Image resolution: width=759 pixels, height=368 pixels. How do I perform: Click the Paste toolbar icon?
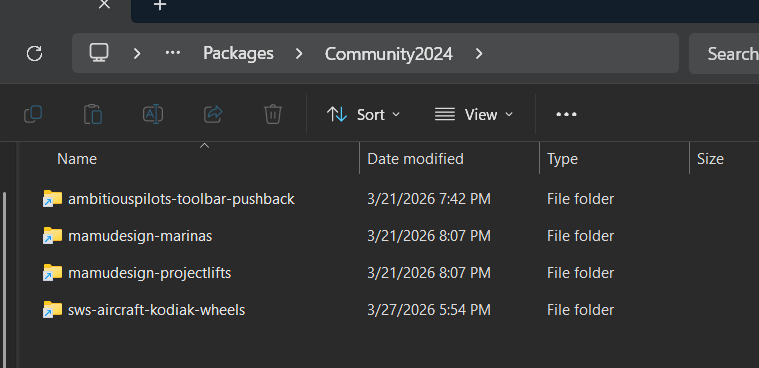(93, 114)
